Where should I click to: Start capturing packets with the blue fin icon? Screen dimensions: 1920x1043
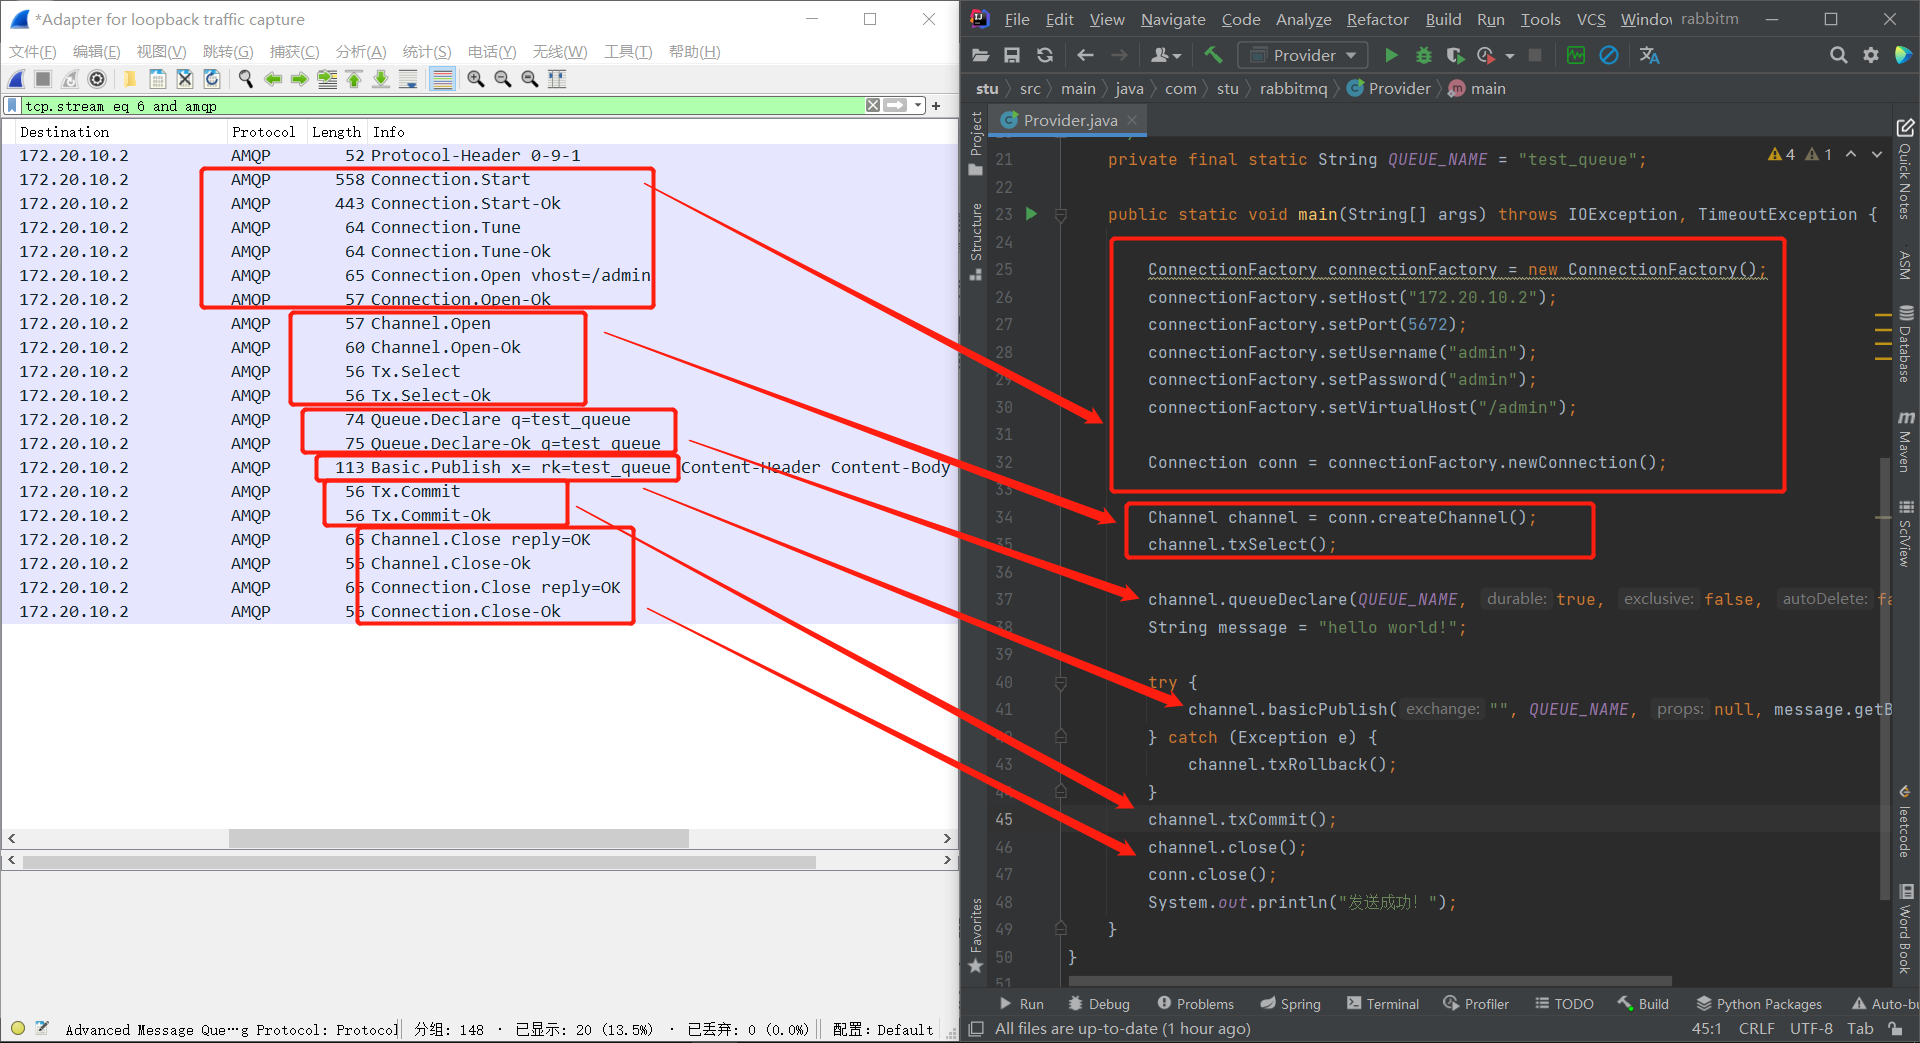coord(17,79)
